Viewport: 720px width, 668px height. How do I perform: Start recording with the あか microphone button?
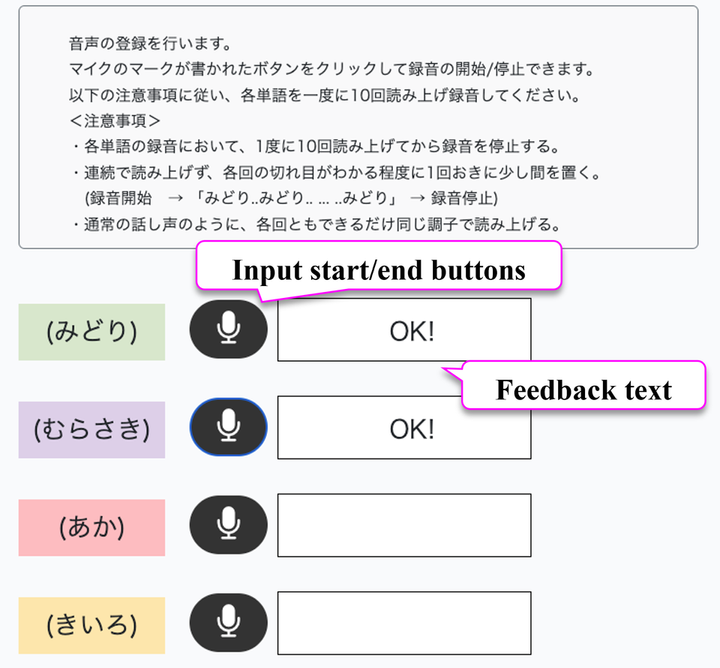(x=228, y=525)
